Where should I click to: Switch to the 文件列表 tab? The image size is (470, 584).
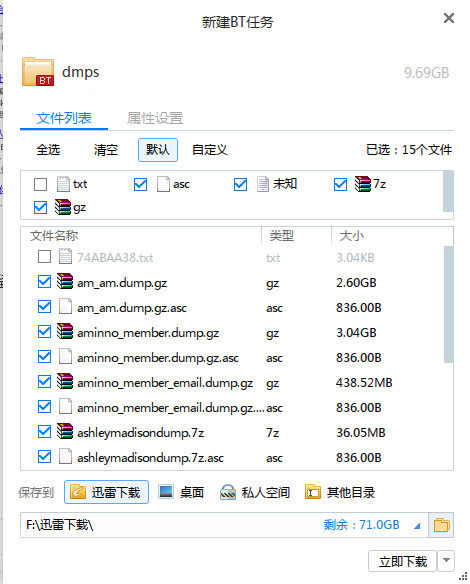coord(64,118)
